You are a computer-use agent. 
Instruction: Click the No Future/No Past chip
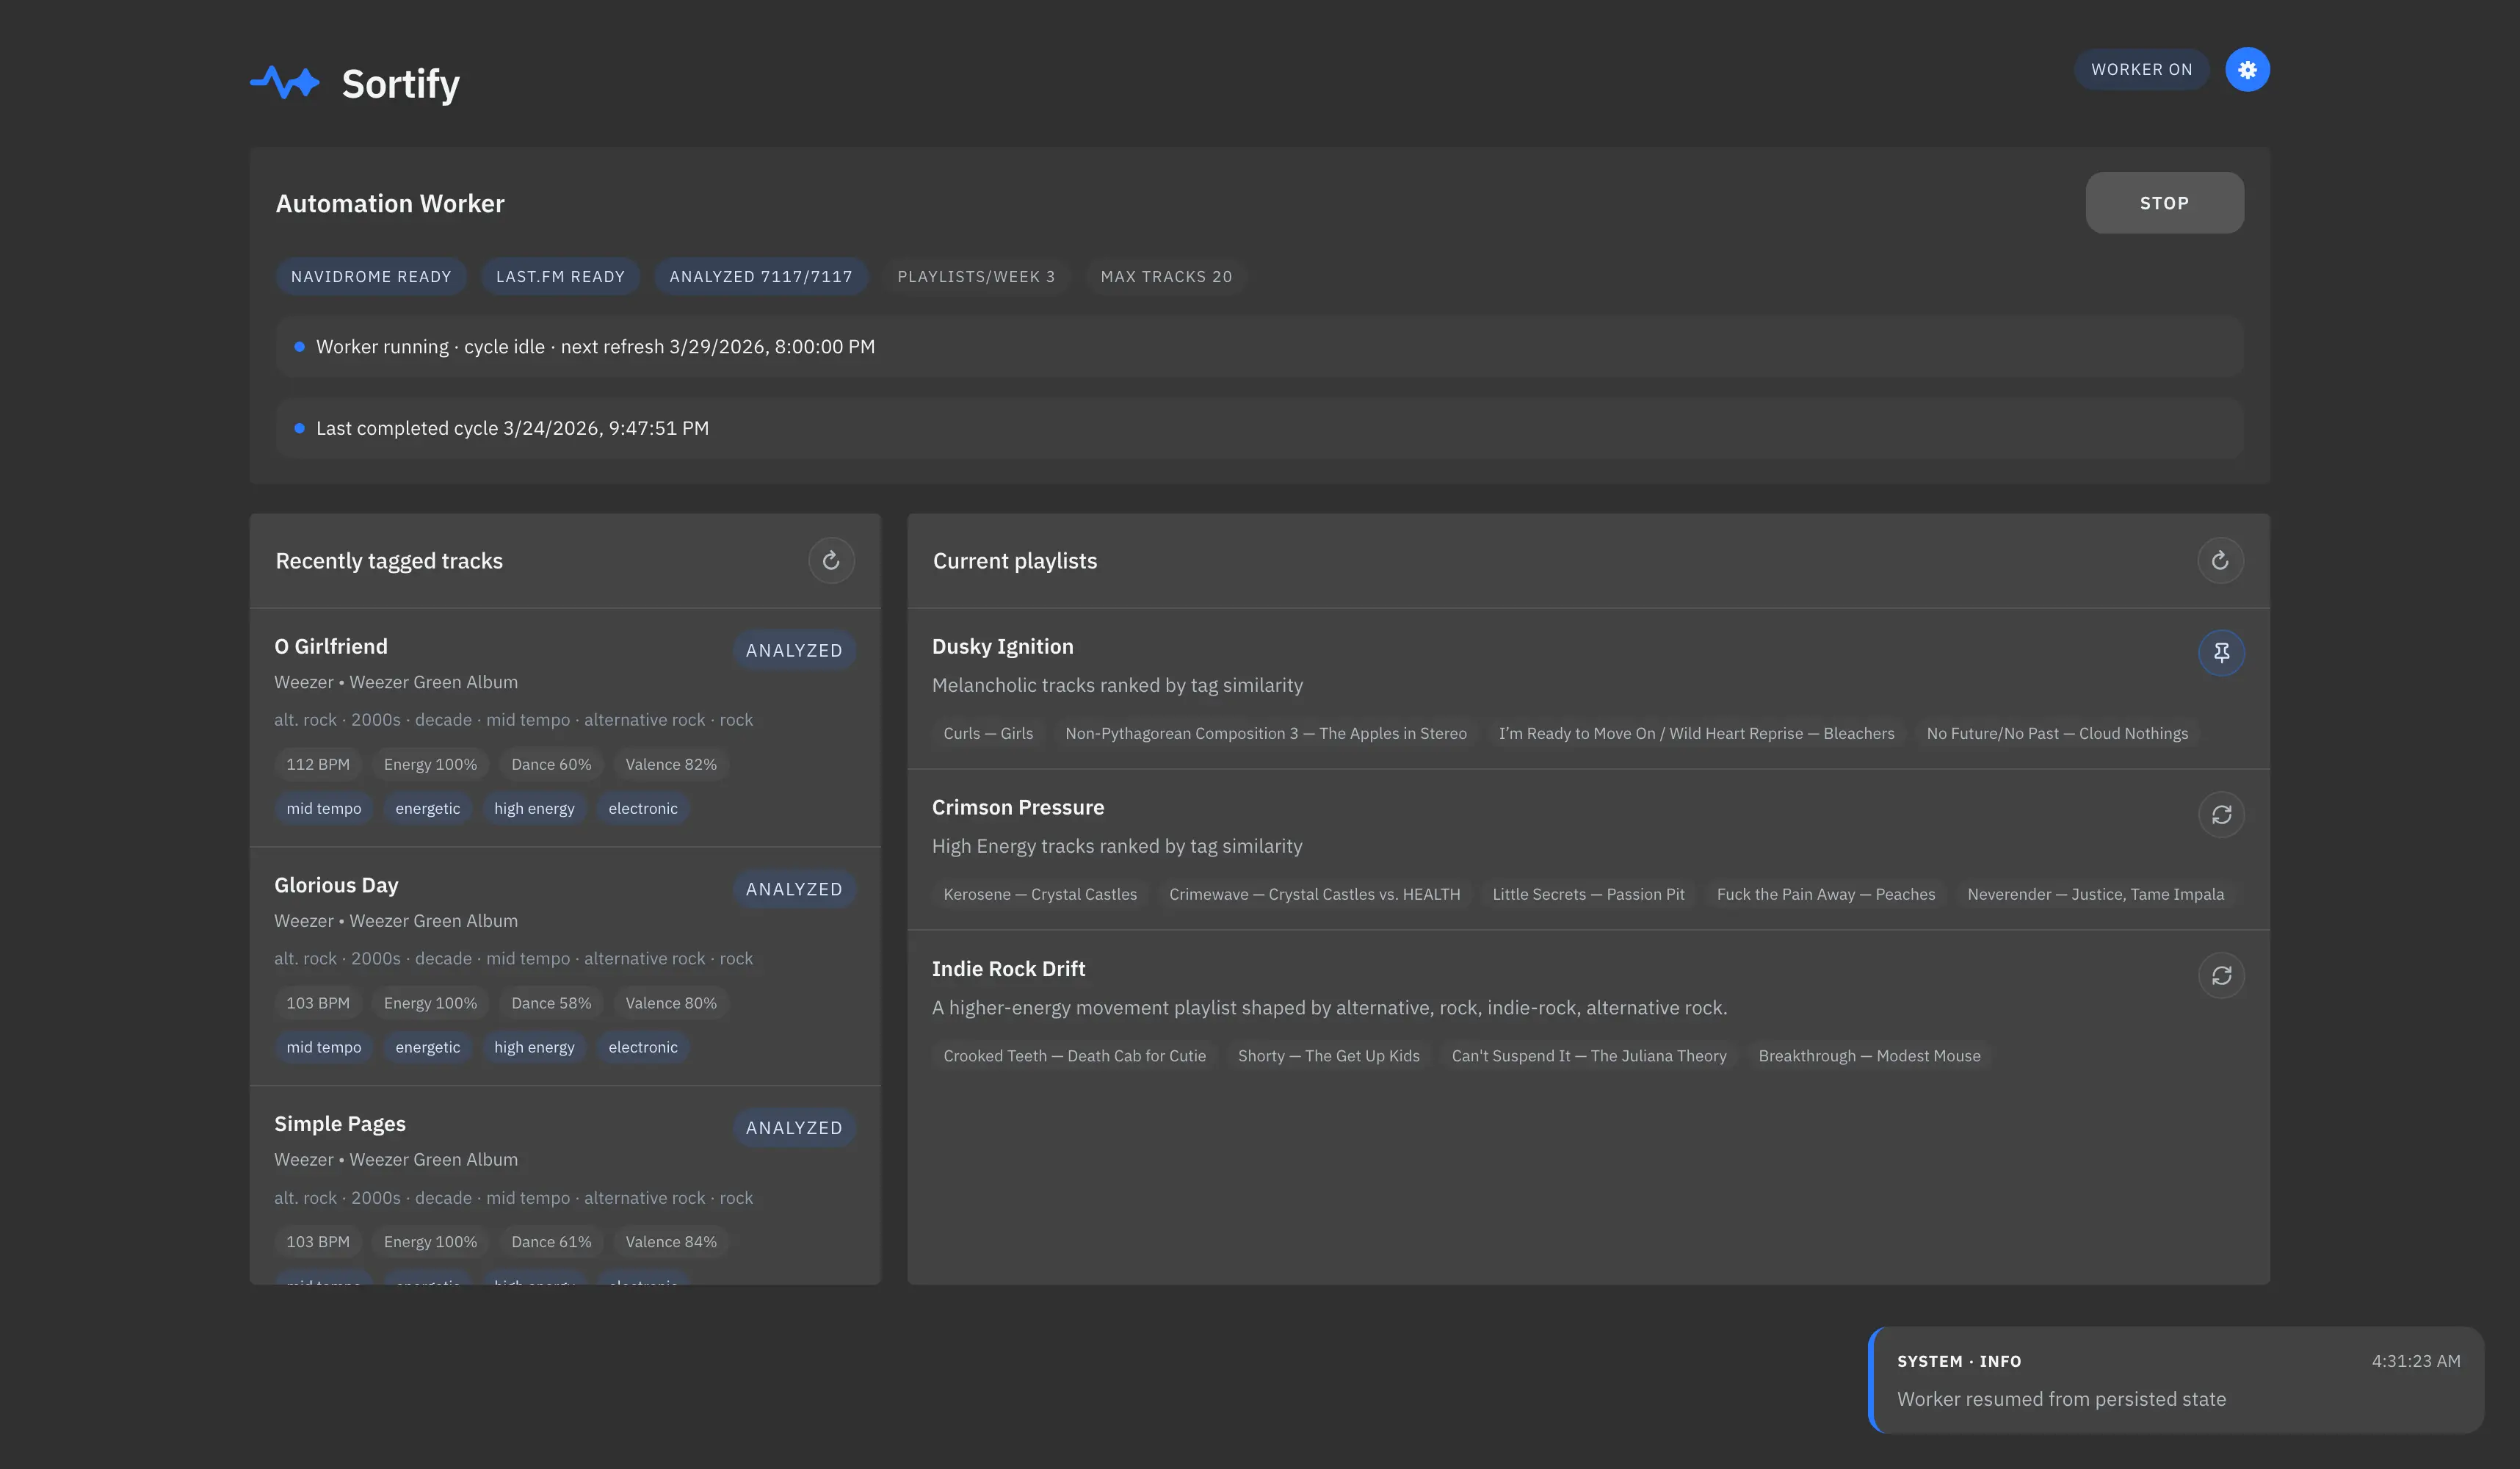2057,733
